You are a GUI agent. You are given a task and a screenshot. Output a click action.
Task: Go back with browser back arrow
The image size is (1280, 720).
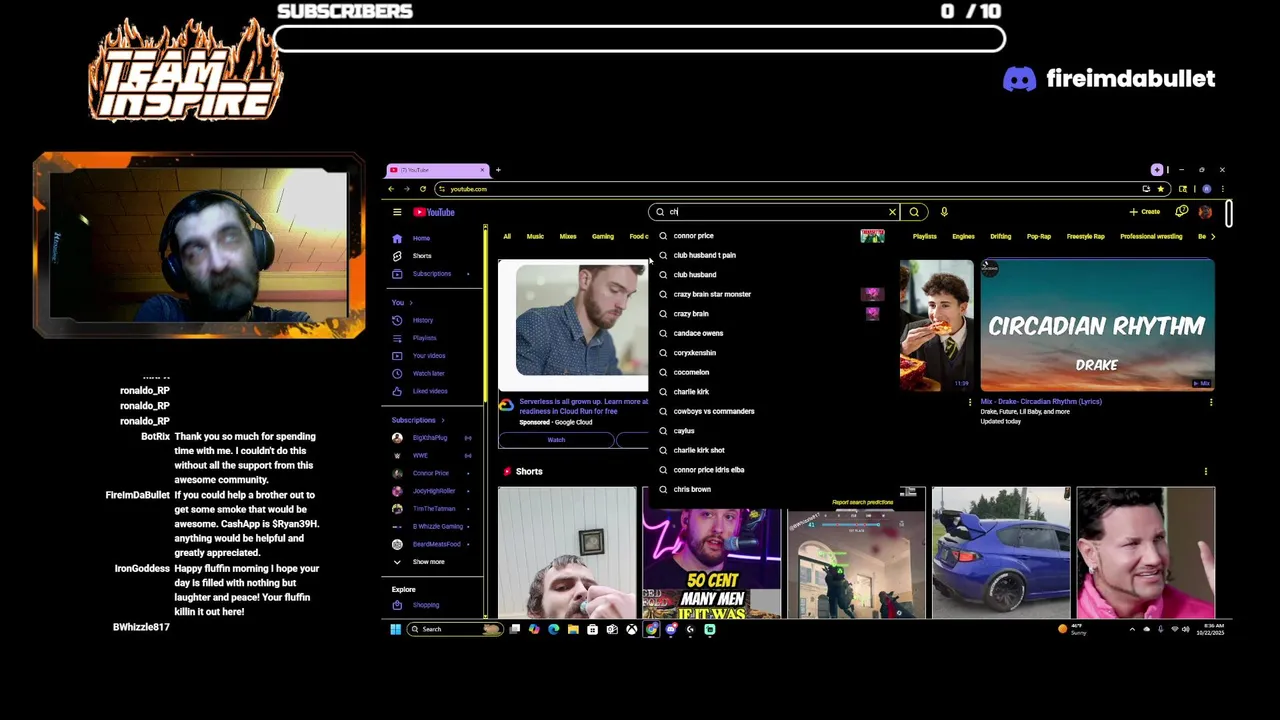pos(391,189)
